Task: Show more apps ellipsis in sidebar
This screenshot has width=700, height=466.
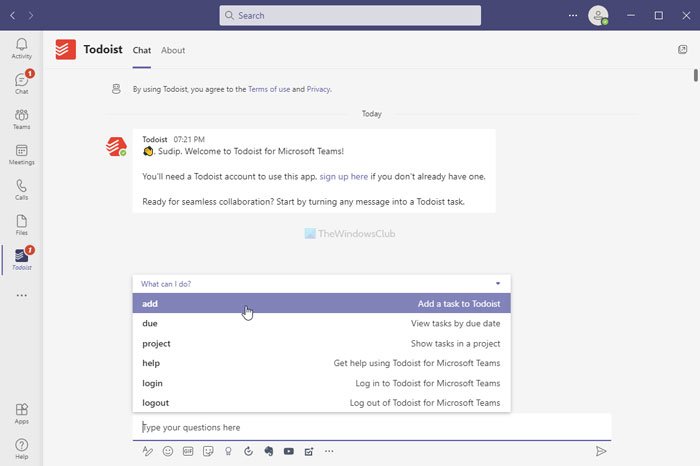Action: (x=21, y=295)
